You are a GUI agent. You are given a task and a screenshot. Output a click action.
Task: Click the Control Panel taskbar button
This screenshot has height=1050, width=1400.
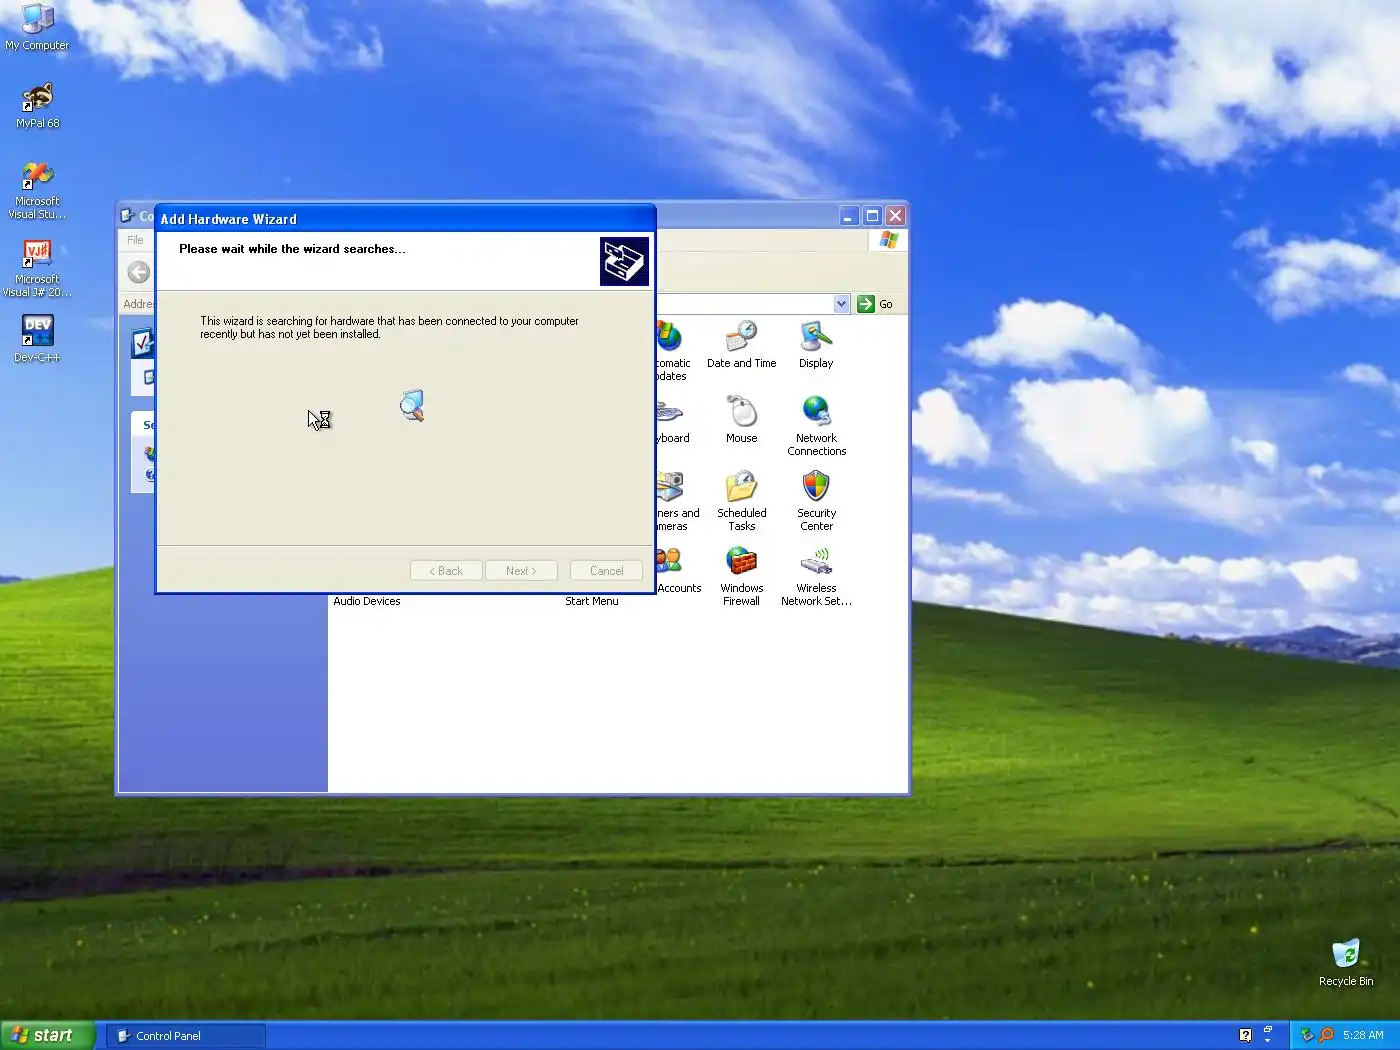click(186, 1035)
